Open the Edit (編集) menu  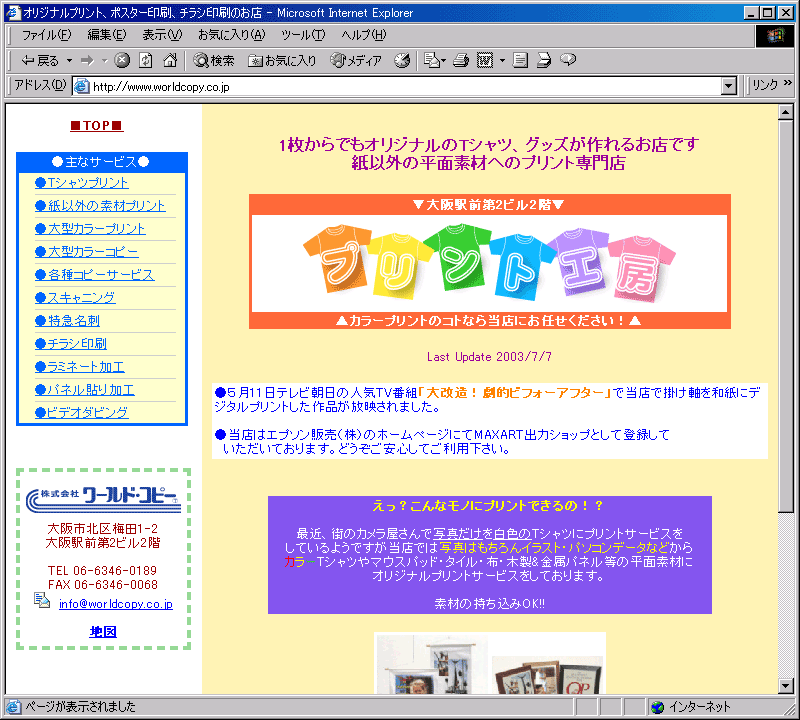pos(107,35)
